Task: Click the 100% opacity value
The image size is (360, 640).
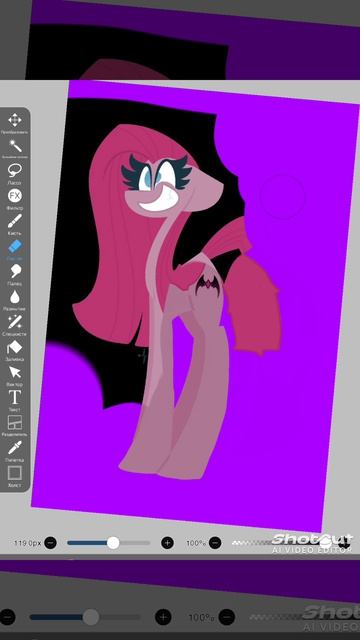Action: (196, 543)
